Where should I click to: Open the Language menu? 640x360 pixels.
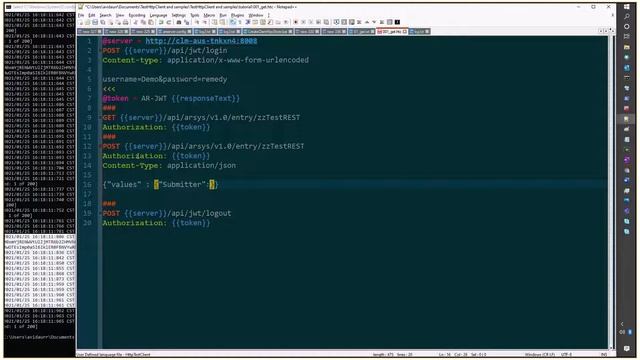pos(158,15)
